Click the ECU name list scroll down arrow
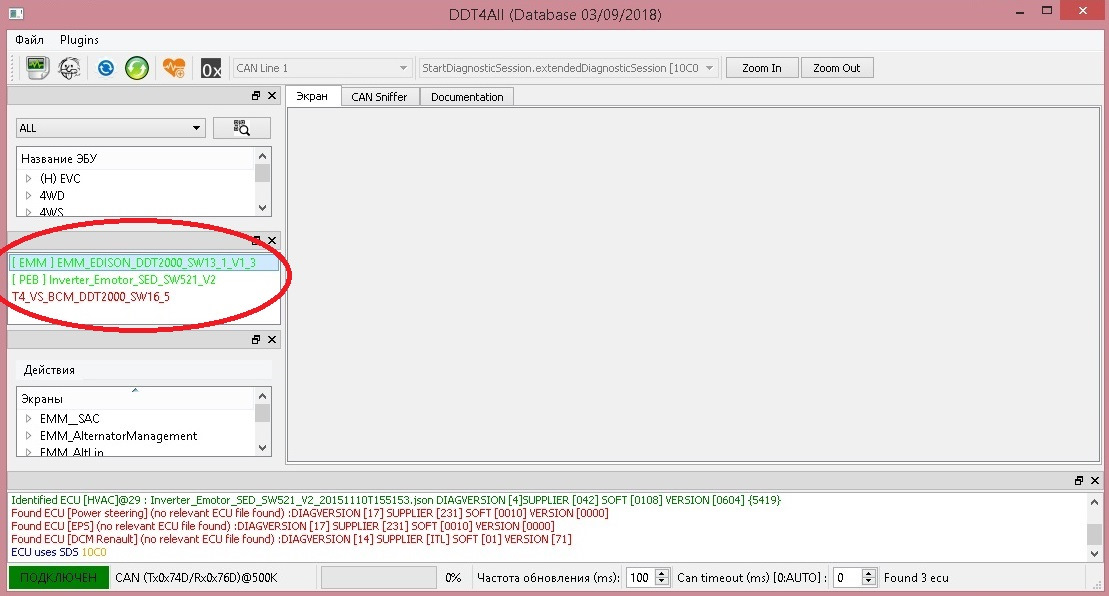The width and height of the screenshot is (1109, 596). click(262, 208)
